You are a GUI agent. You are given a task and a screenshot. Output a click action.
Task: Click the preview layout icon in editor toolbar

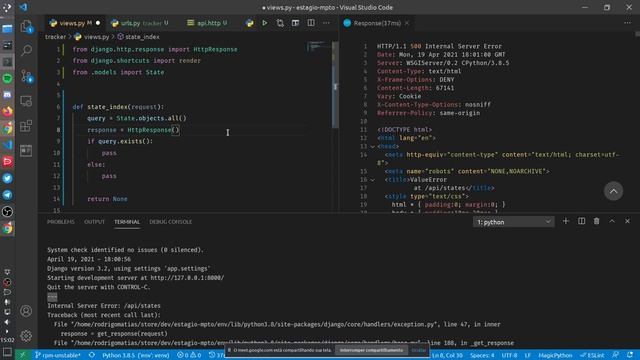[x=295, y=23]
